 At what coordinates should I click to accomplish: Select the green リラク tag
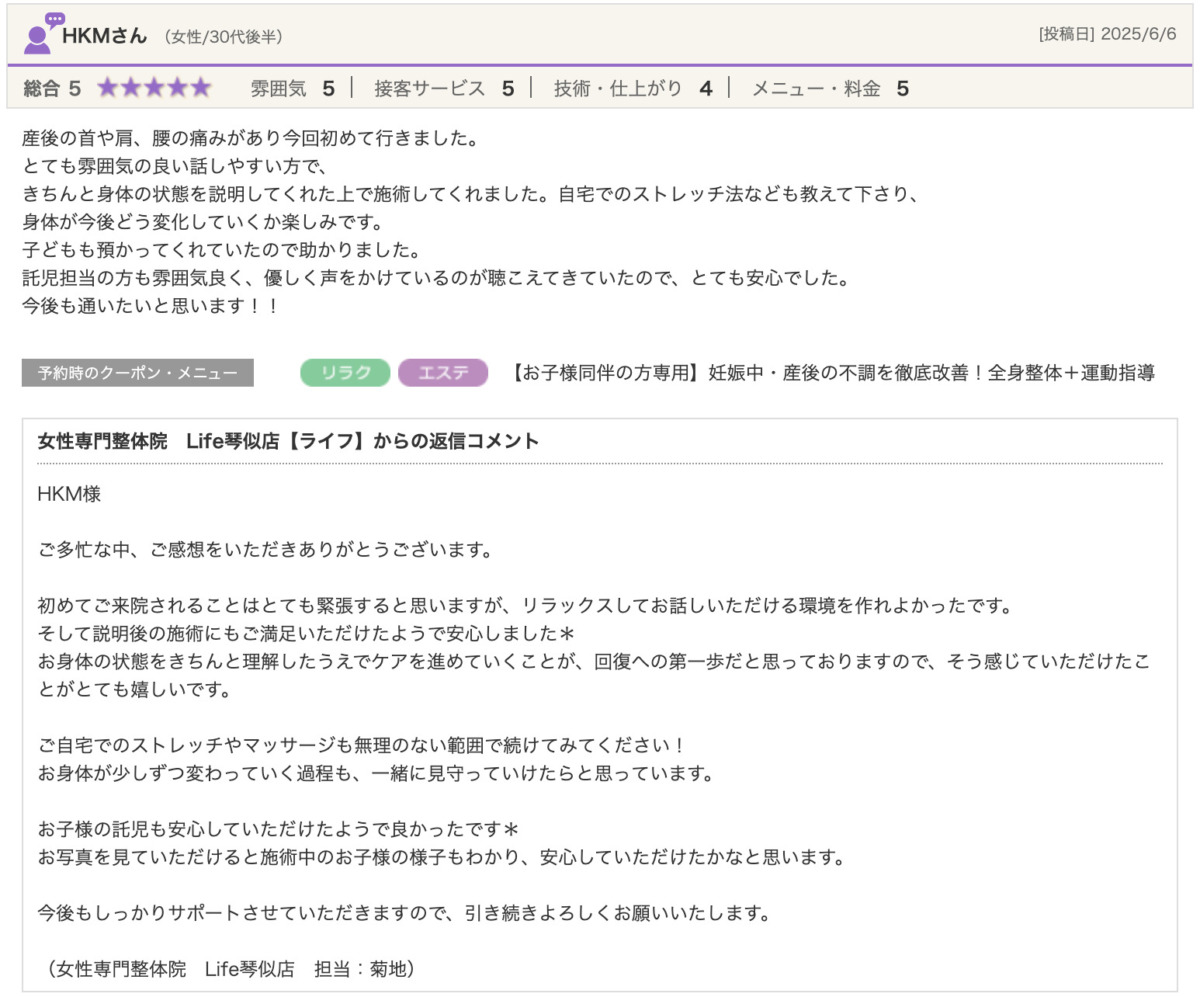click(x=345, y=373)
